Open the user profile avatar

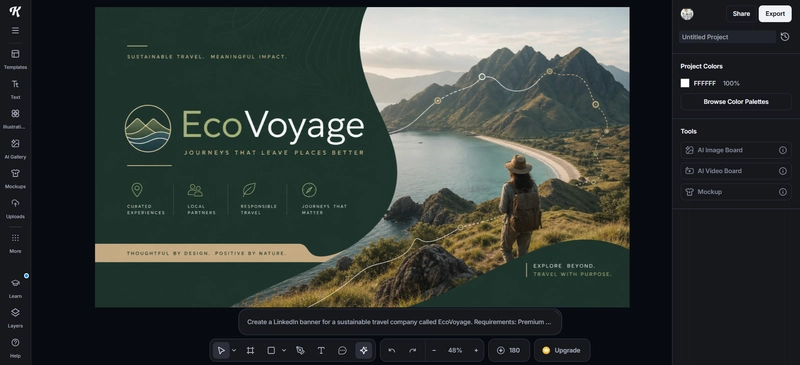[x=687, y=14]
